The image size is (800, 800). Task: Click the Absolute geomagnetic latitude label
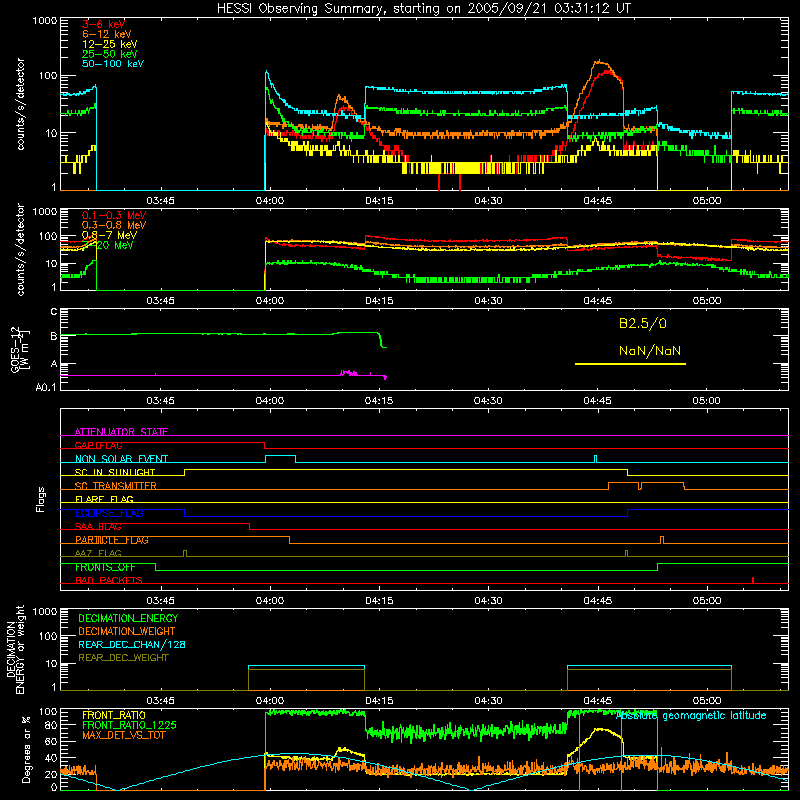tap(691, 716)
